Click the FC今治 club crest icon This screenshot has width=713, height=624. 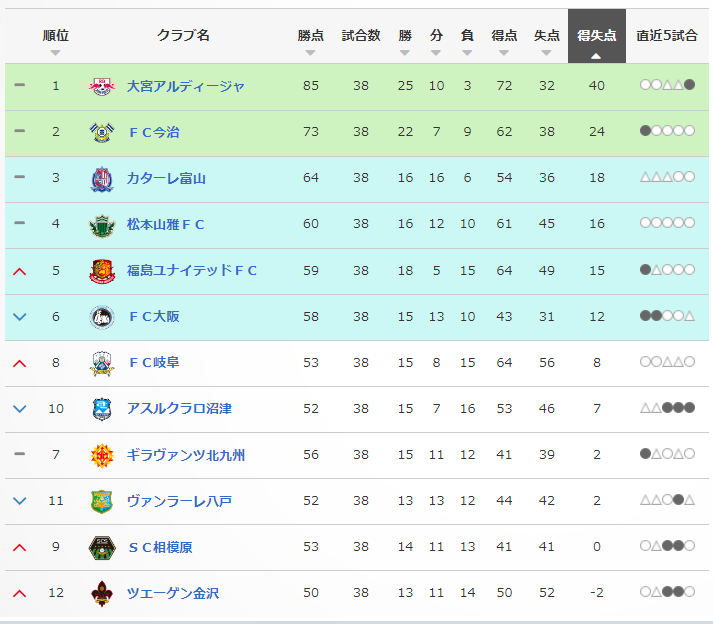tap(101, 132)
